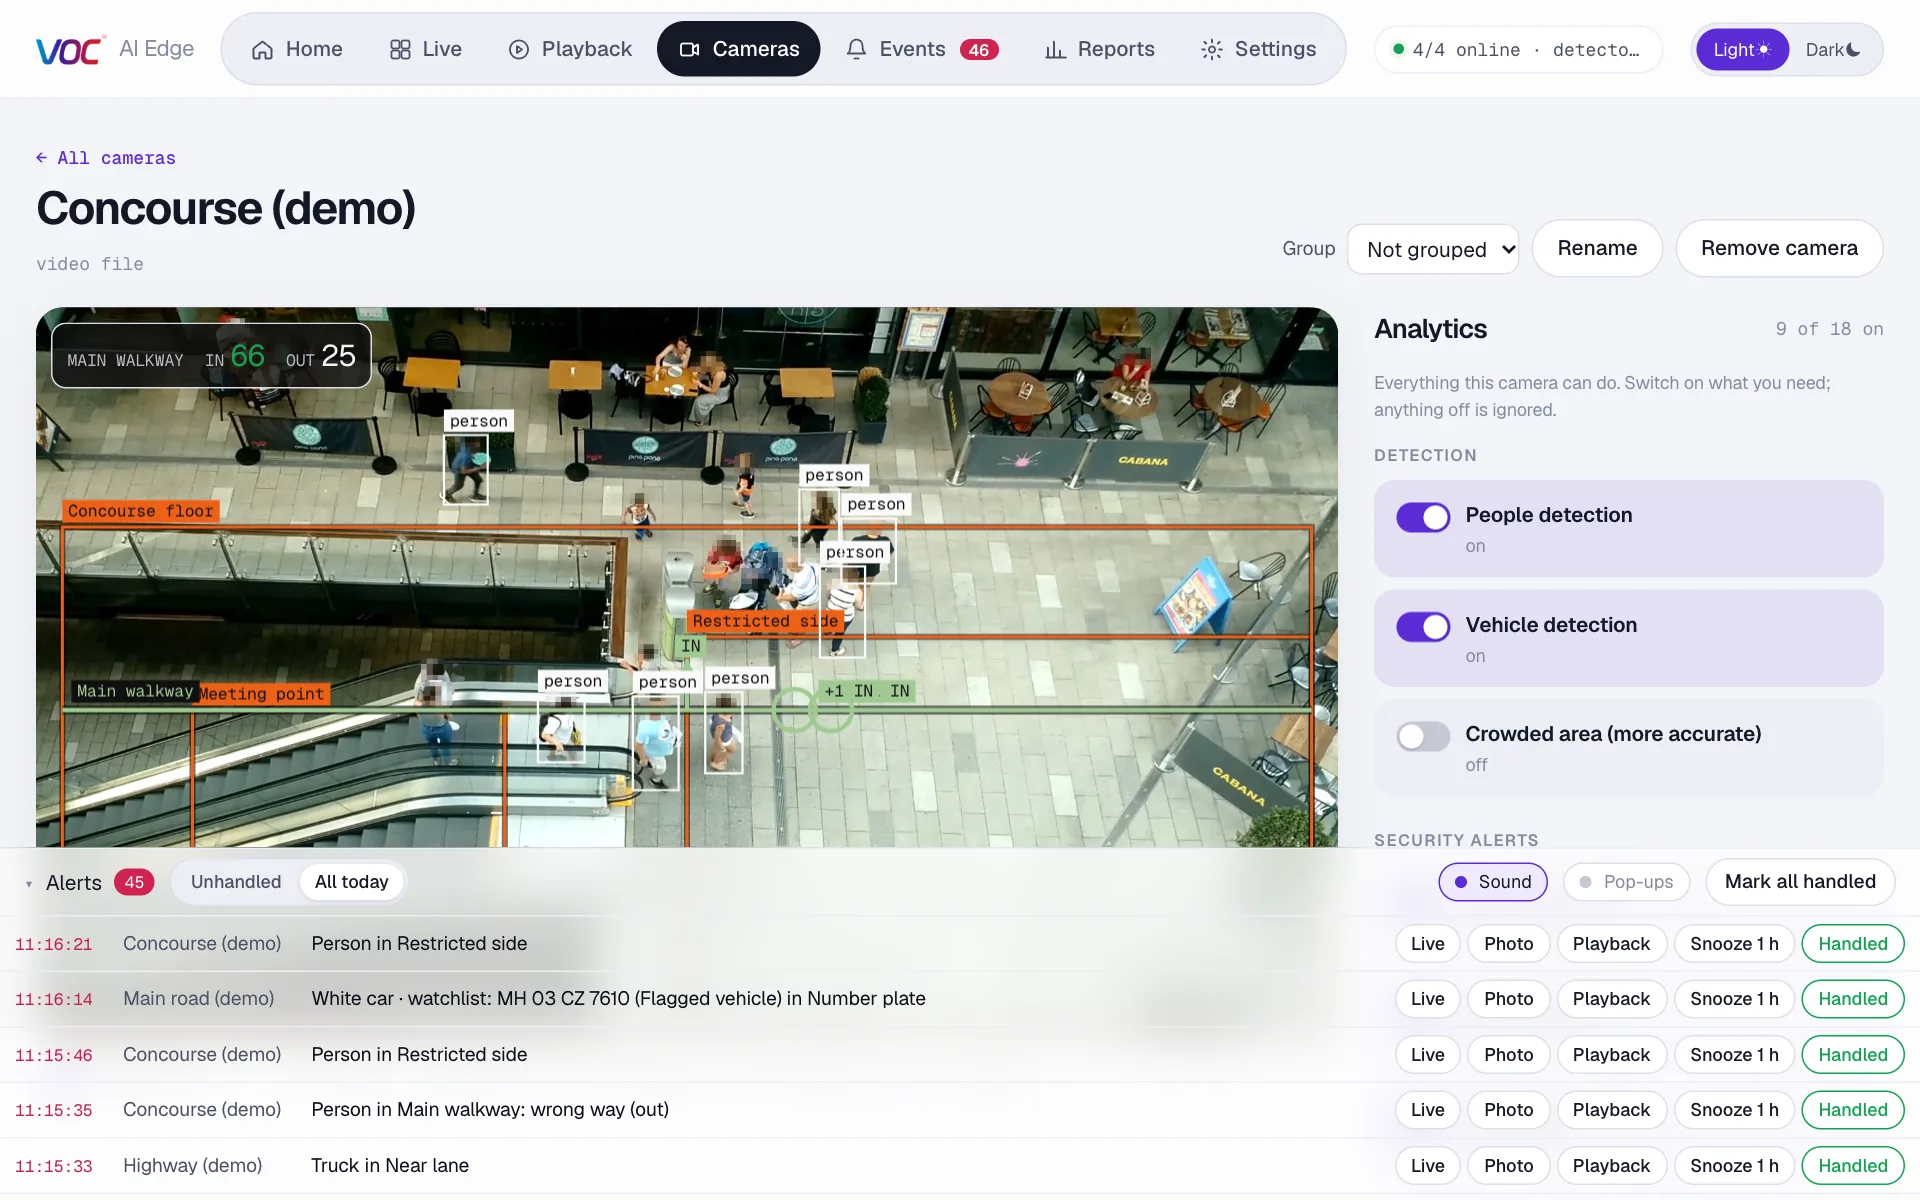Viewport: 1920px width, 1200px height.
Task: Toggle the Sound alert option
Action: click(1493, 882)
